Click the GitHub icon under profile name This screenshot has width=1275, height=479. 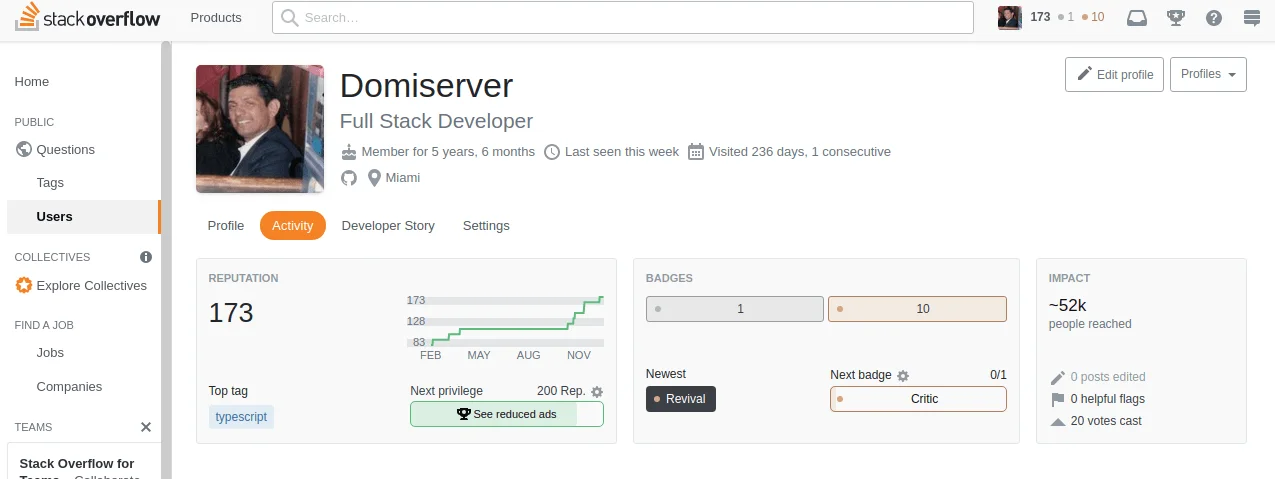tap(349, 178)
